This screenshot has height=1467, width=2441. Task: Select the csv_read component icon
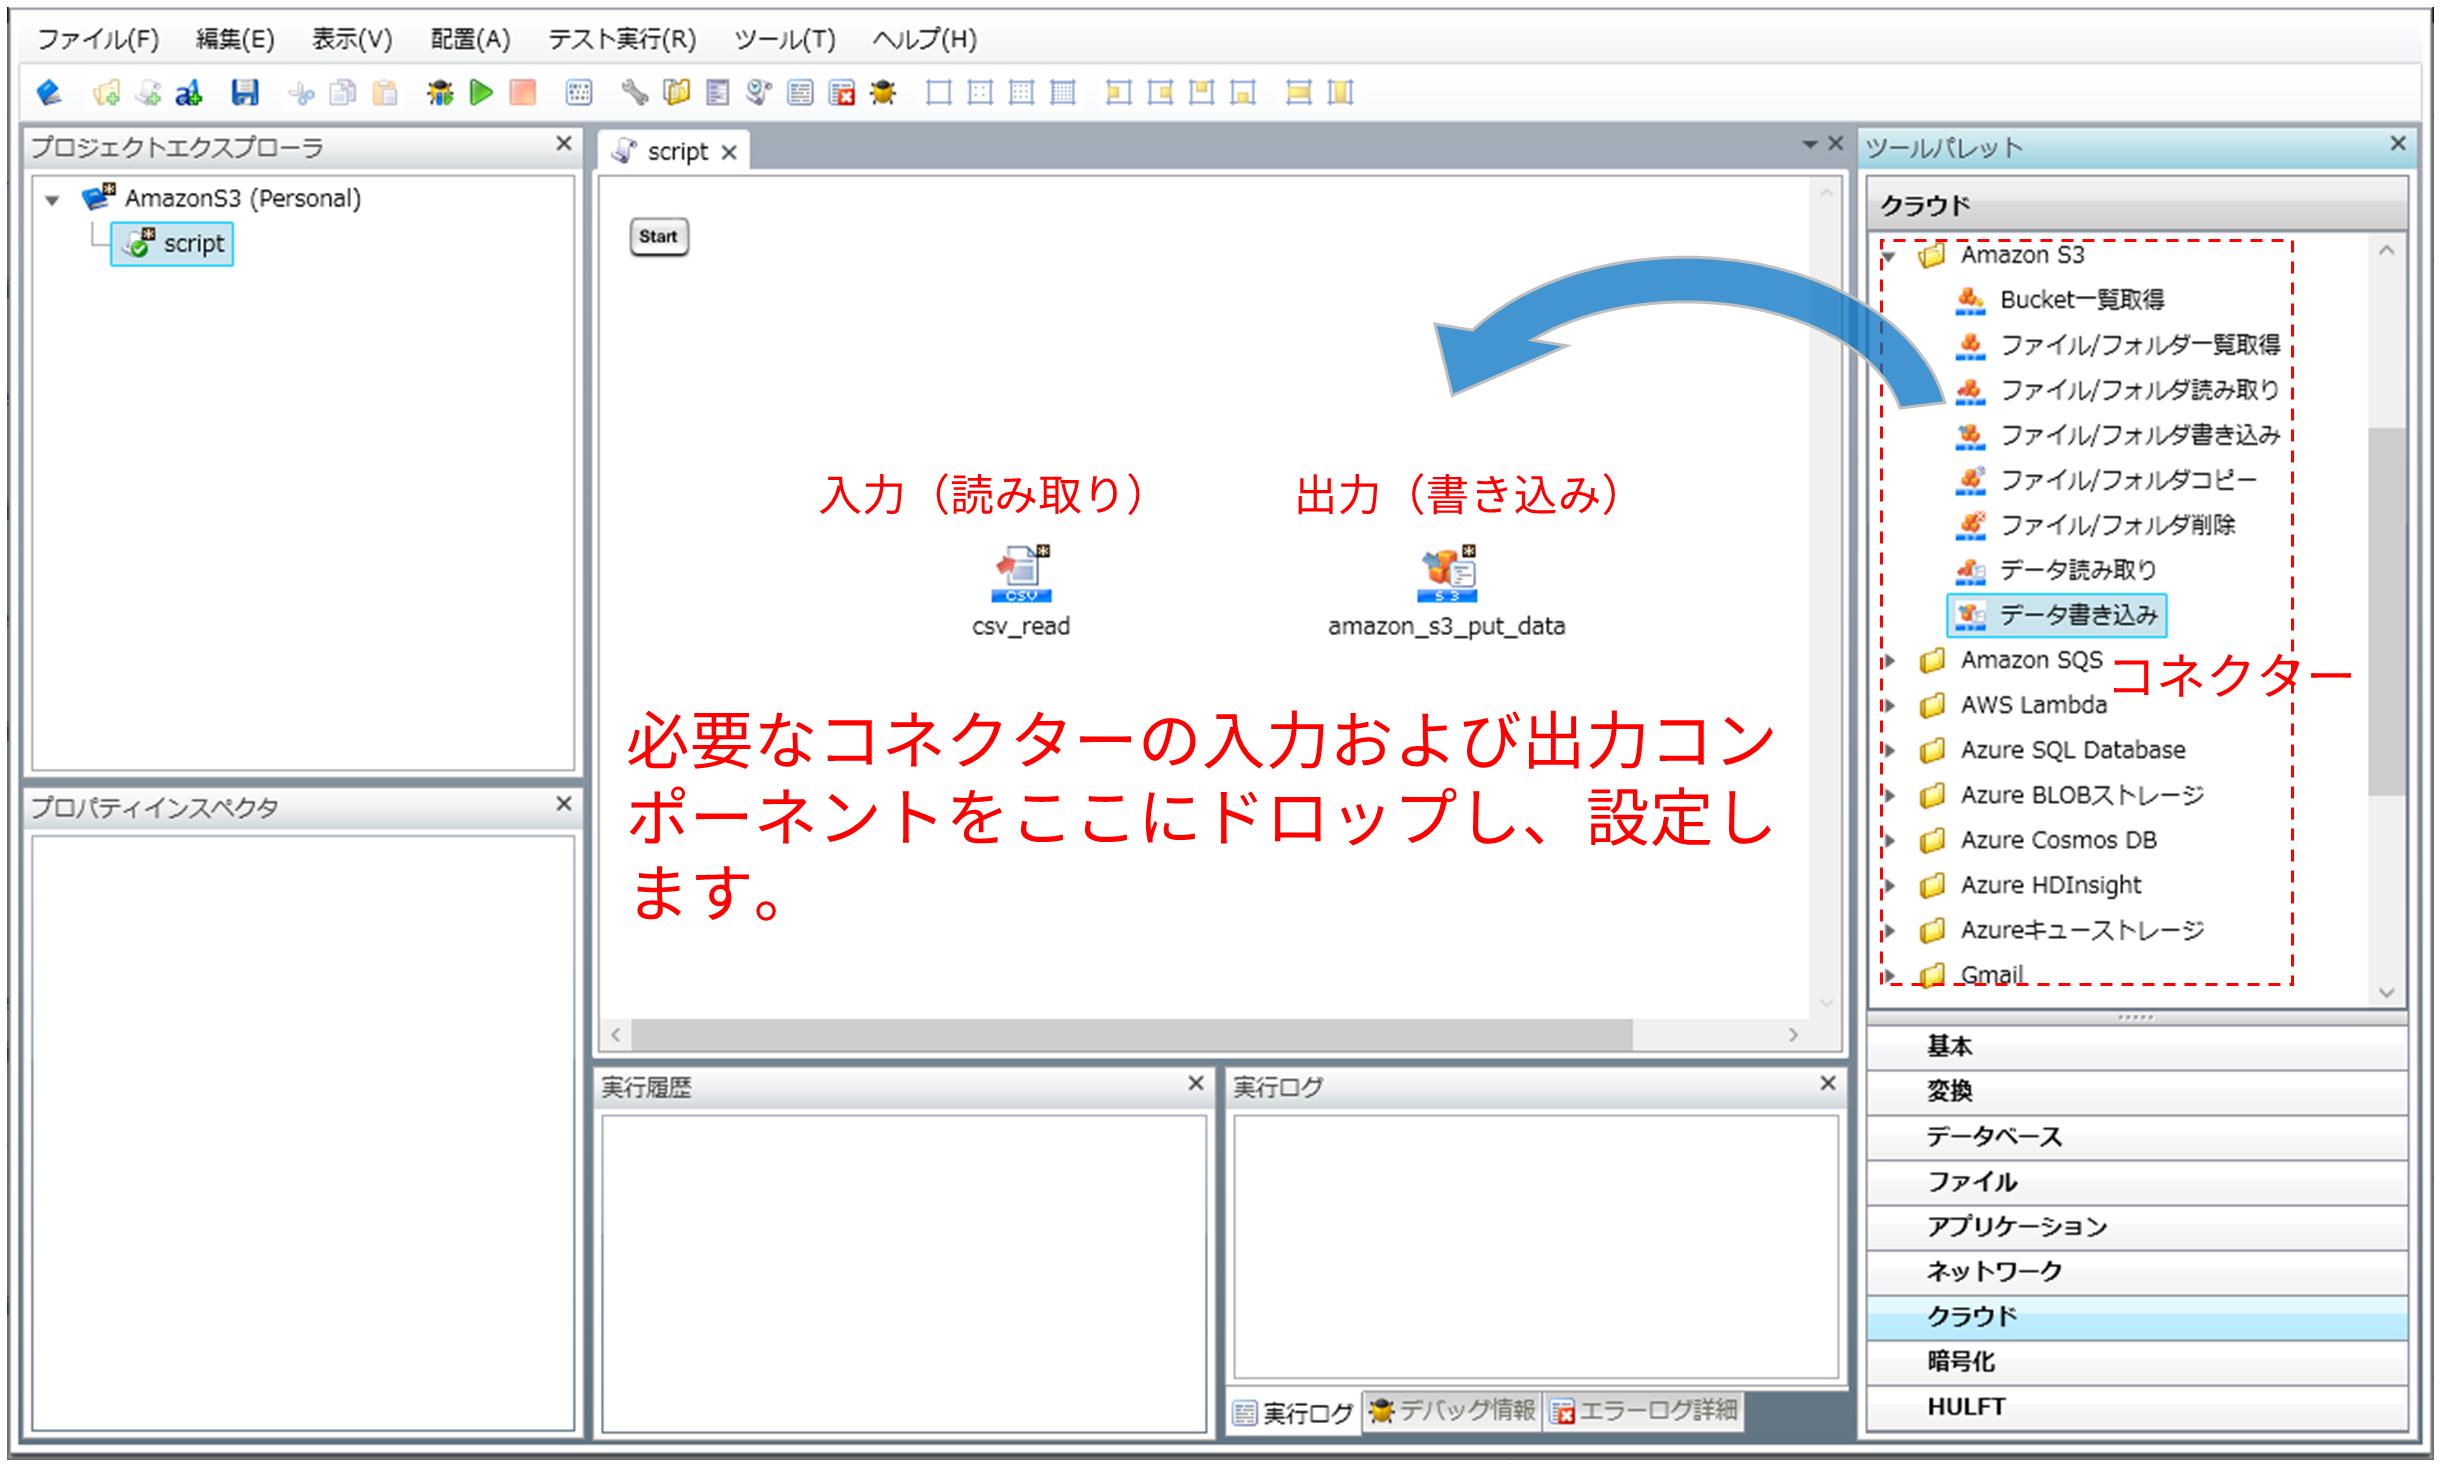[1021, 574]
